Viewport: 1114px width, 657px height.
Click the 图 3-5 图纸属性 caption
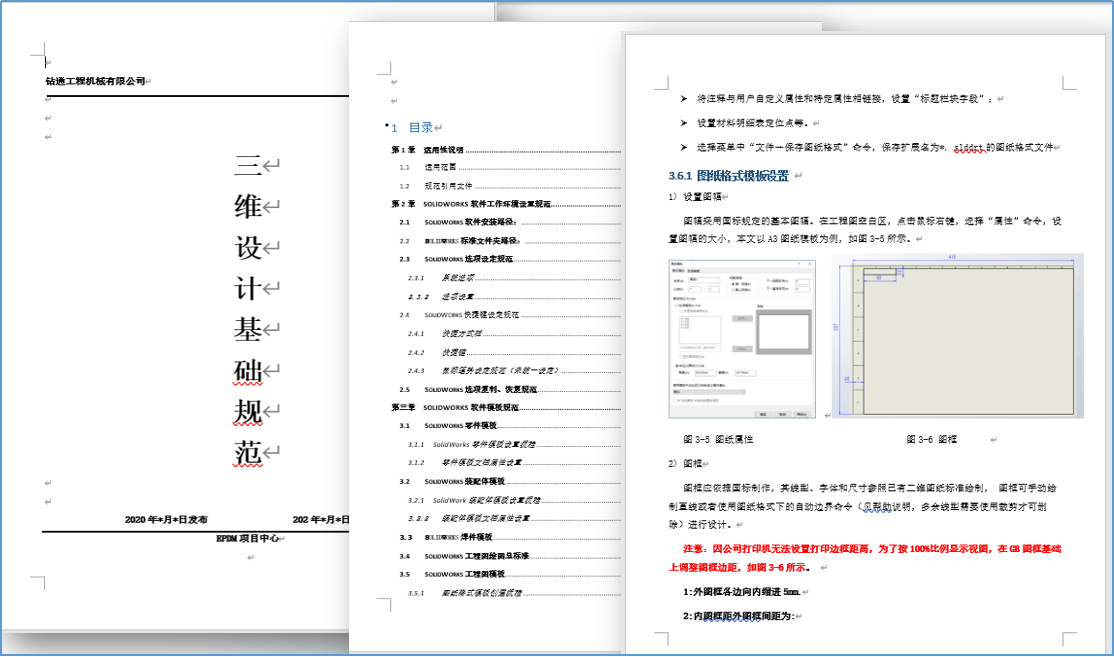(718, 439)
